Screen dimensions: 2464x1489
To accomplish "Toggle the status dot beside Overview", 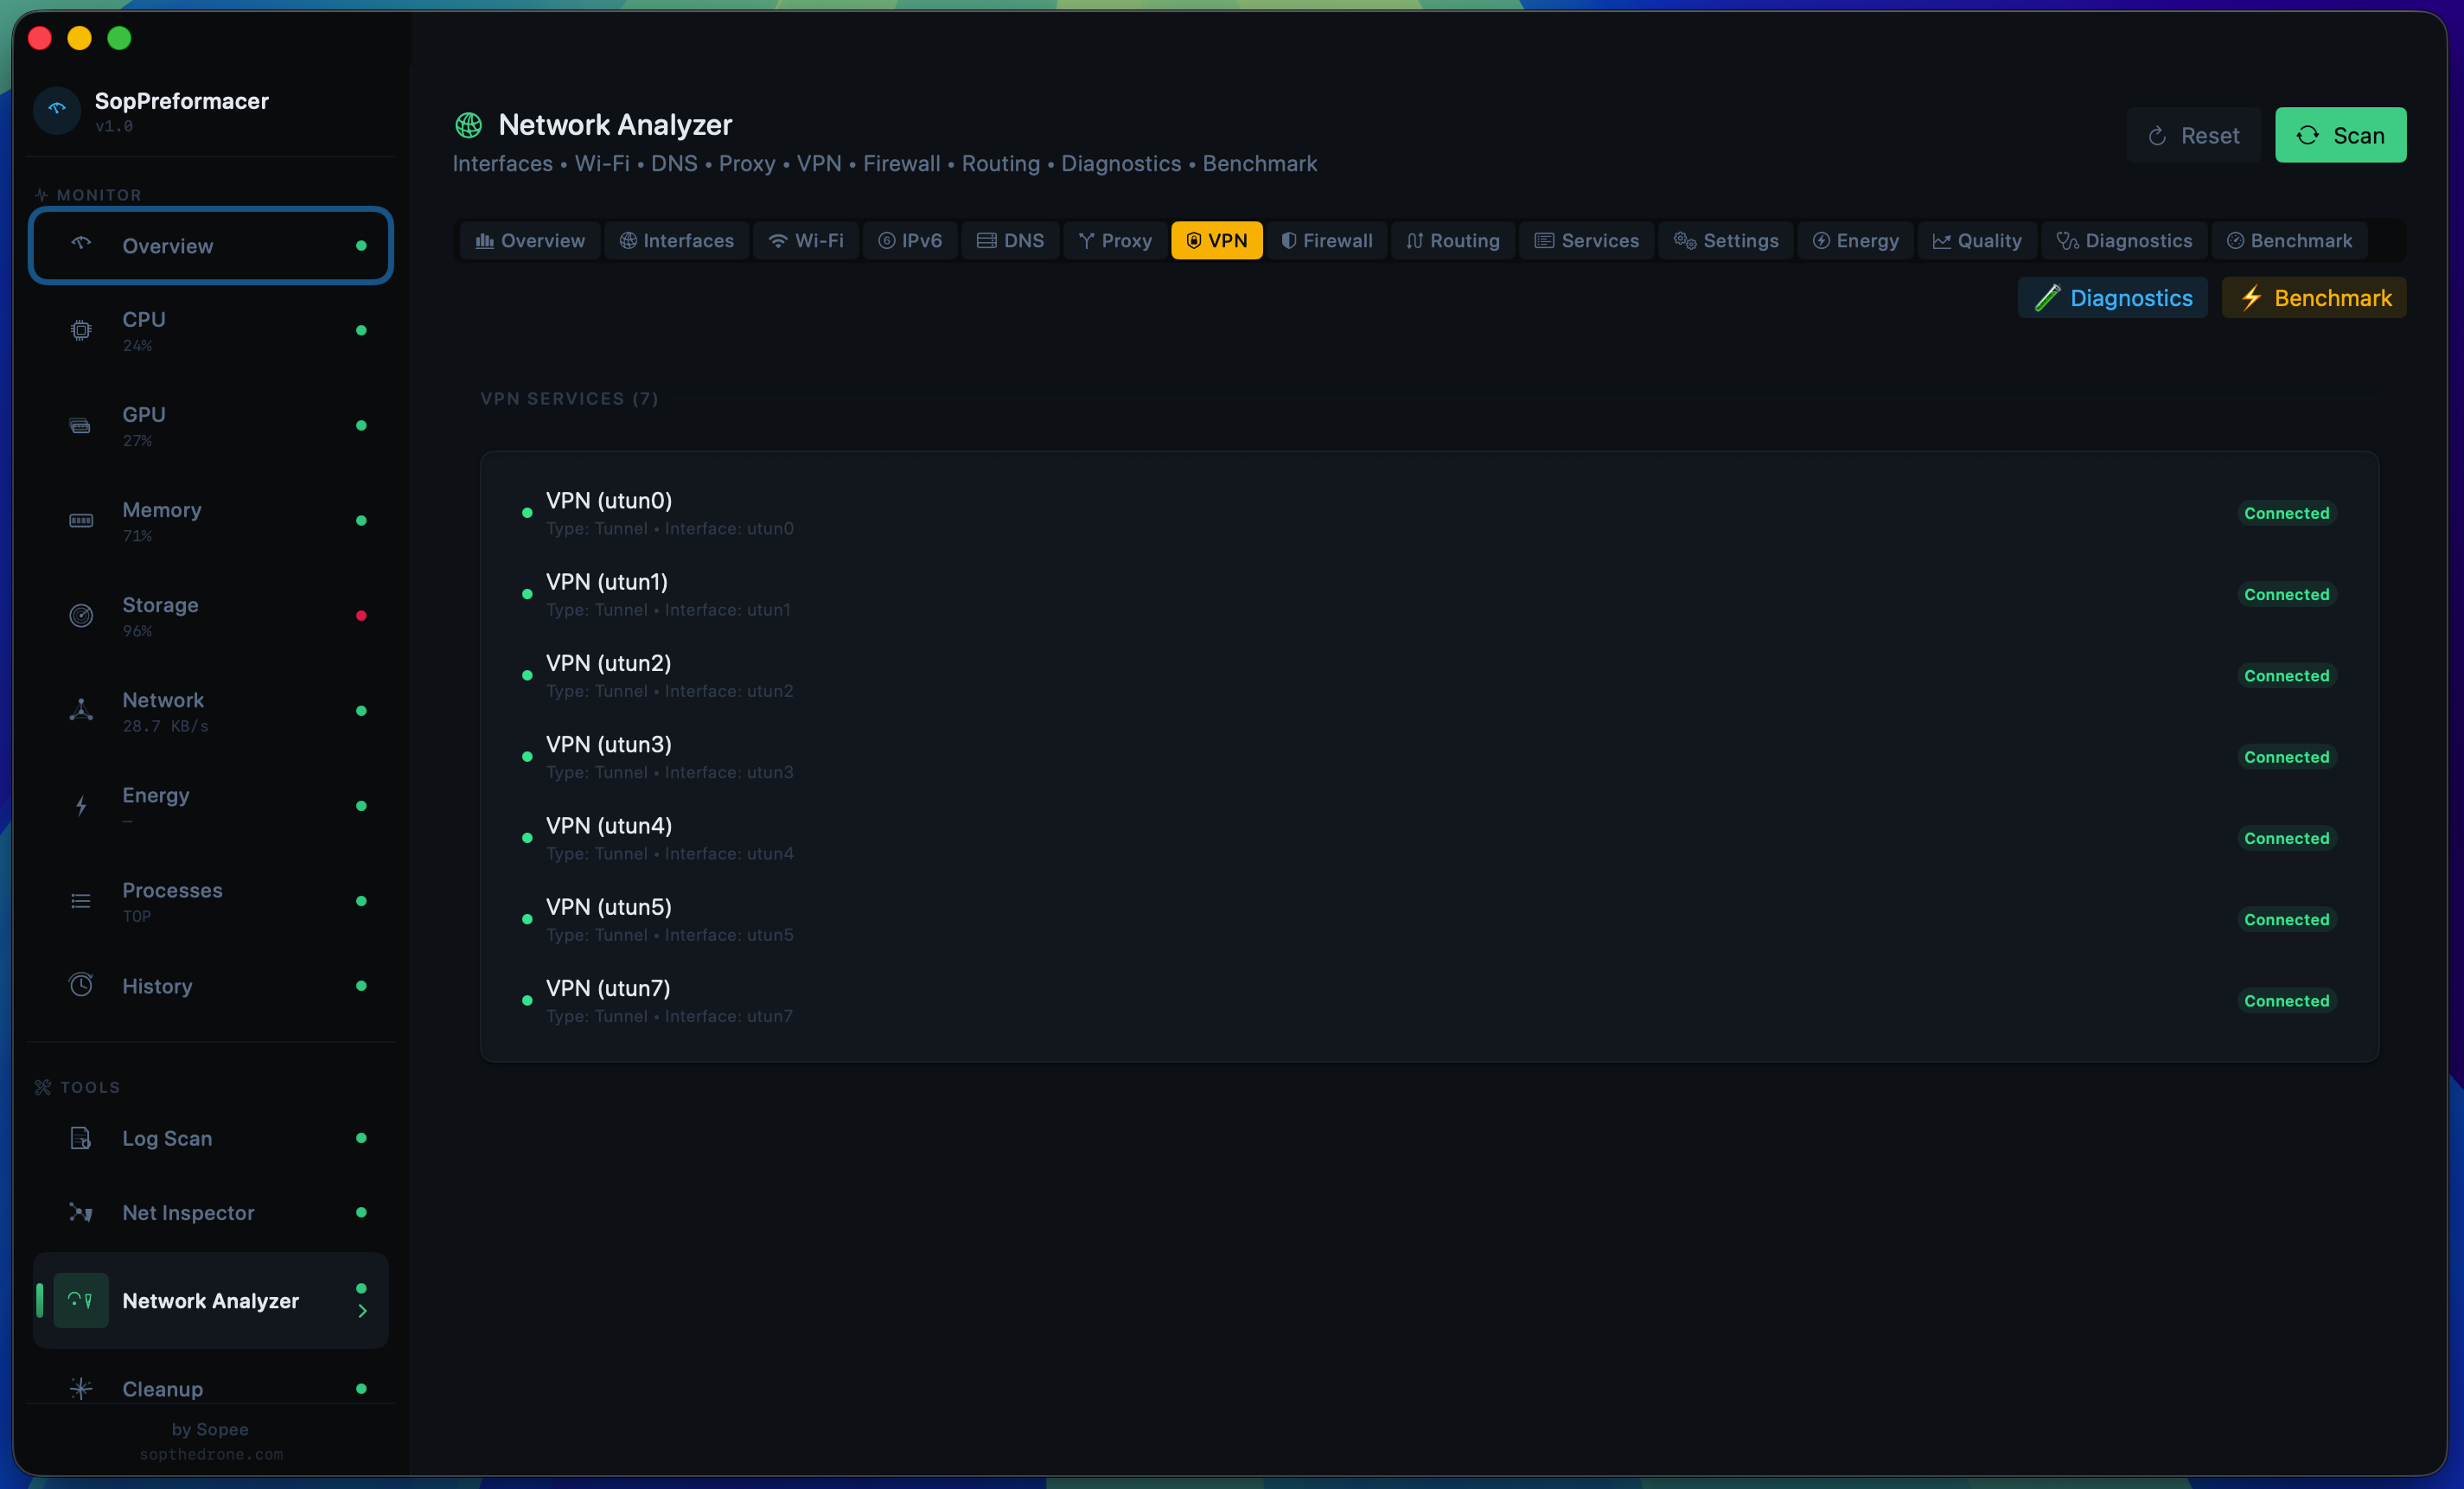I will coord(361,245).
